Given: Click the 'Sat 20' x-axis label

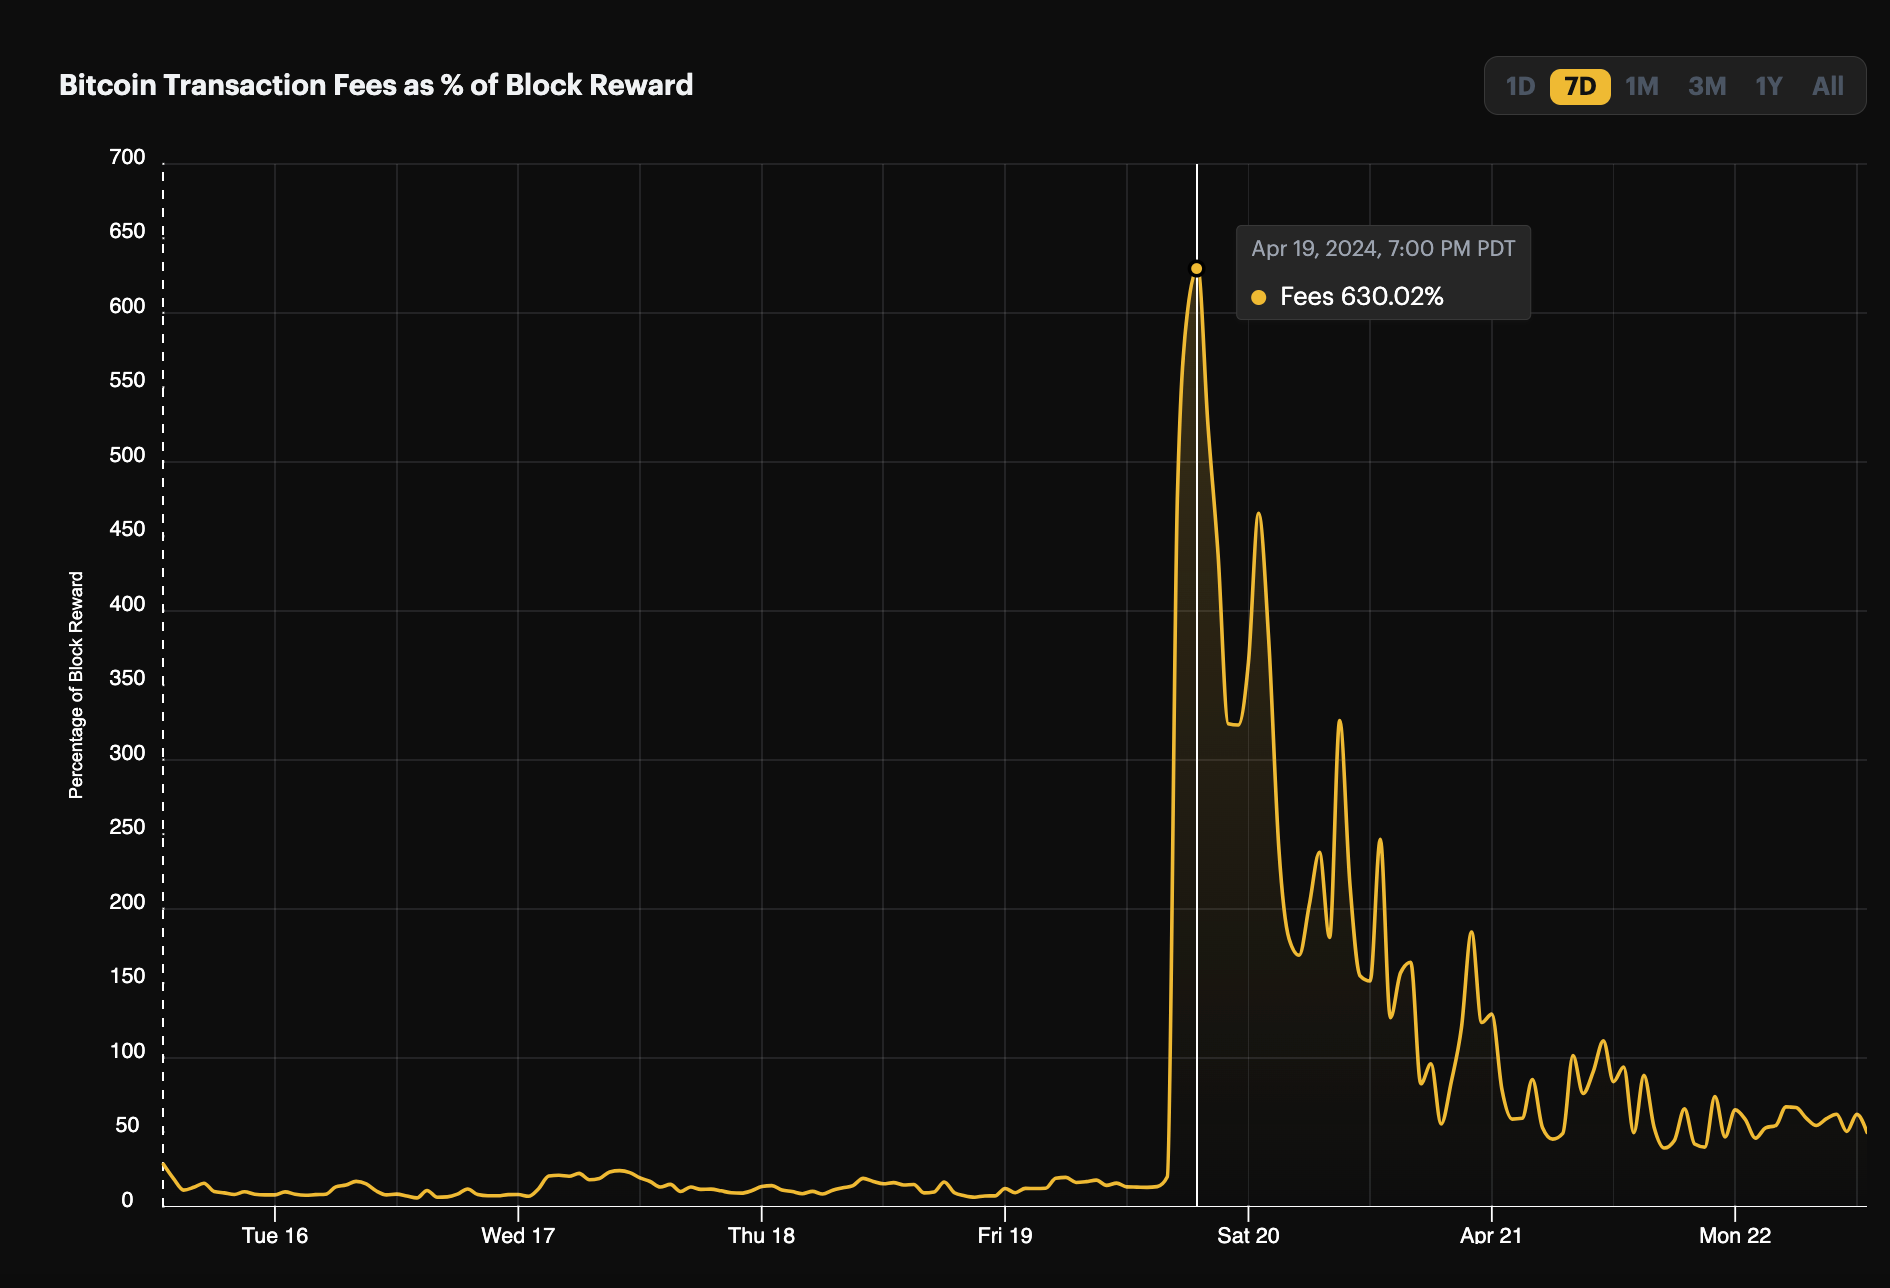Looking at the screenshot, I should [1248, 1235].
